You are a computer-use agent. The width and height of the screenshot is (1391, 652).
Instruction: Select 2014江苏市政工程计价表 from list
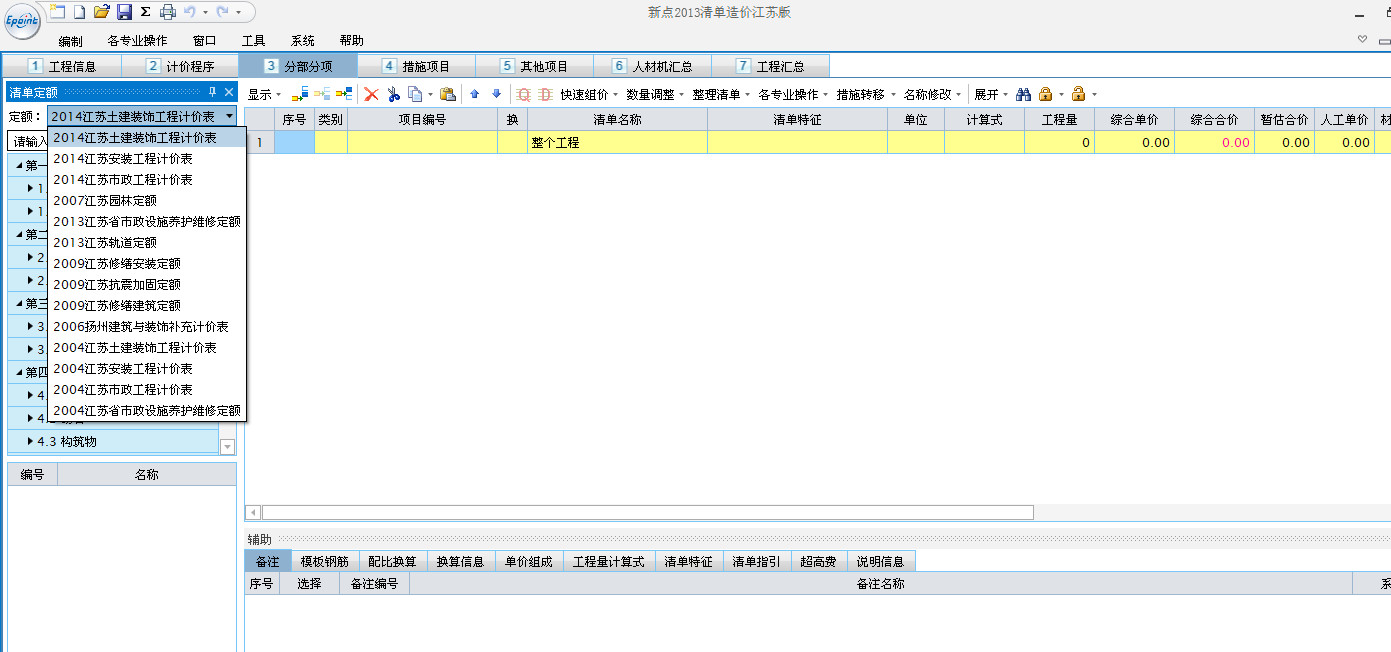[x=146, y=180]
